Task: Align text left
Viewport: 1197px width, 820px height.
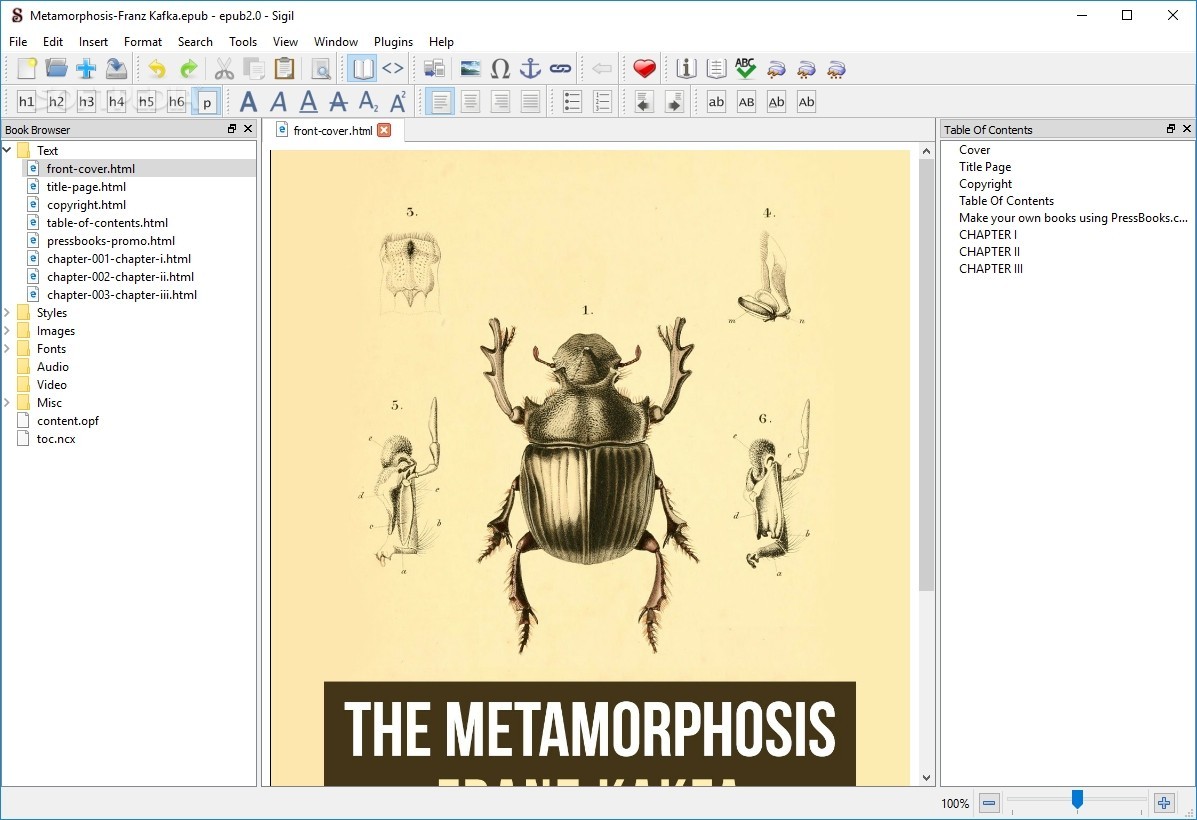Action: [x=440, y=102]
